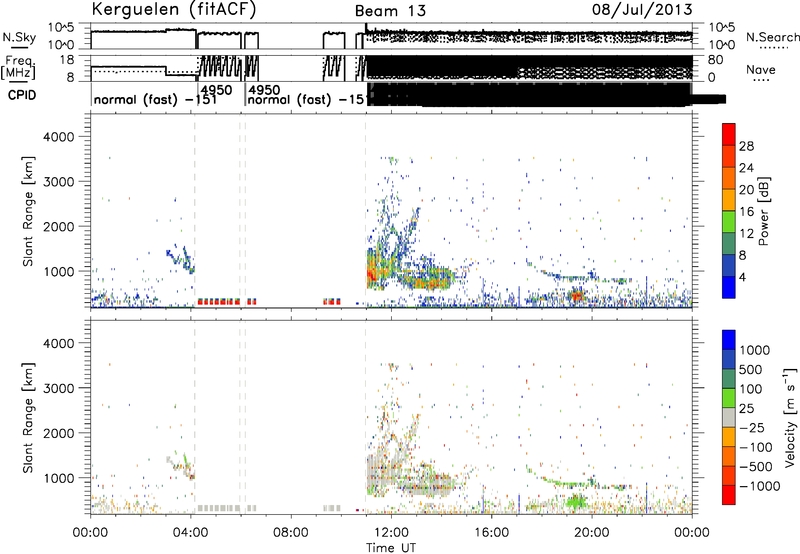Pick the gray segment of Velocity colorbar
Viewport: 800px width, 554px height.
[x=729, y=417]
